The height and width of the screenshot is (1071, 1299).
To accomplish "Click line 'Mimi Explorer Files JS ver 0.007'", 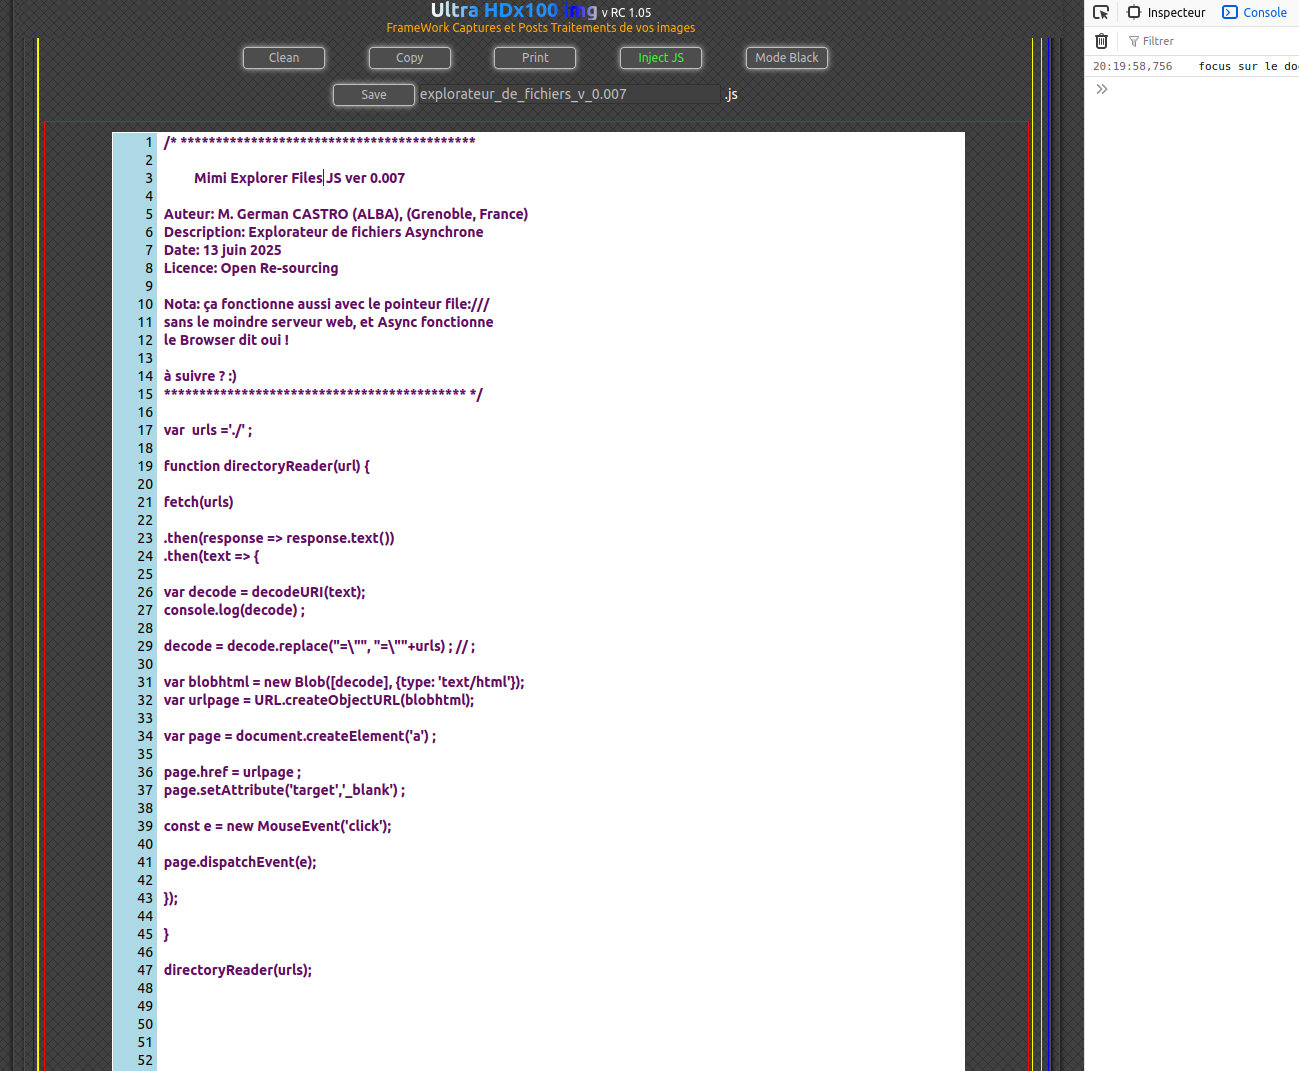I will coord(299,178).
